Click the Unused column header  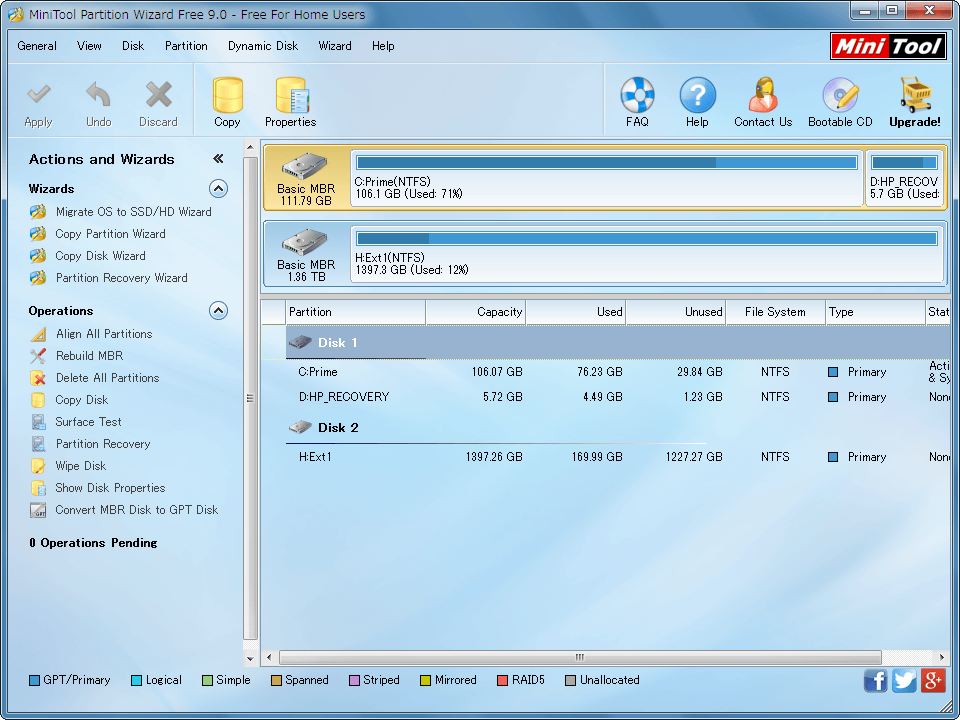pos(676,312)
